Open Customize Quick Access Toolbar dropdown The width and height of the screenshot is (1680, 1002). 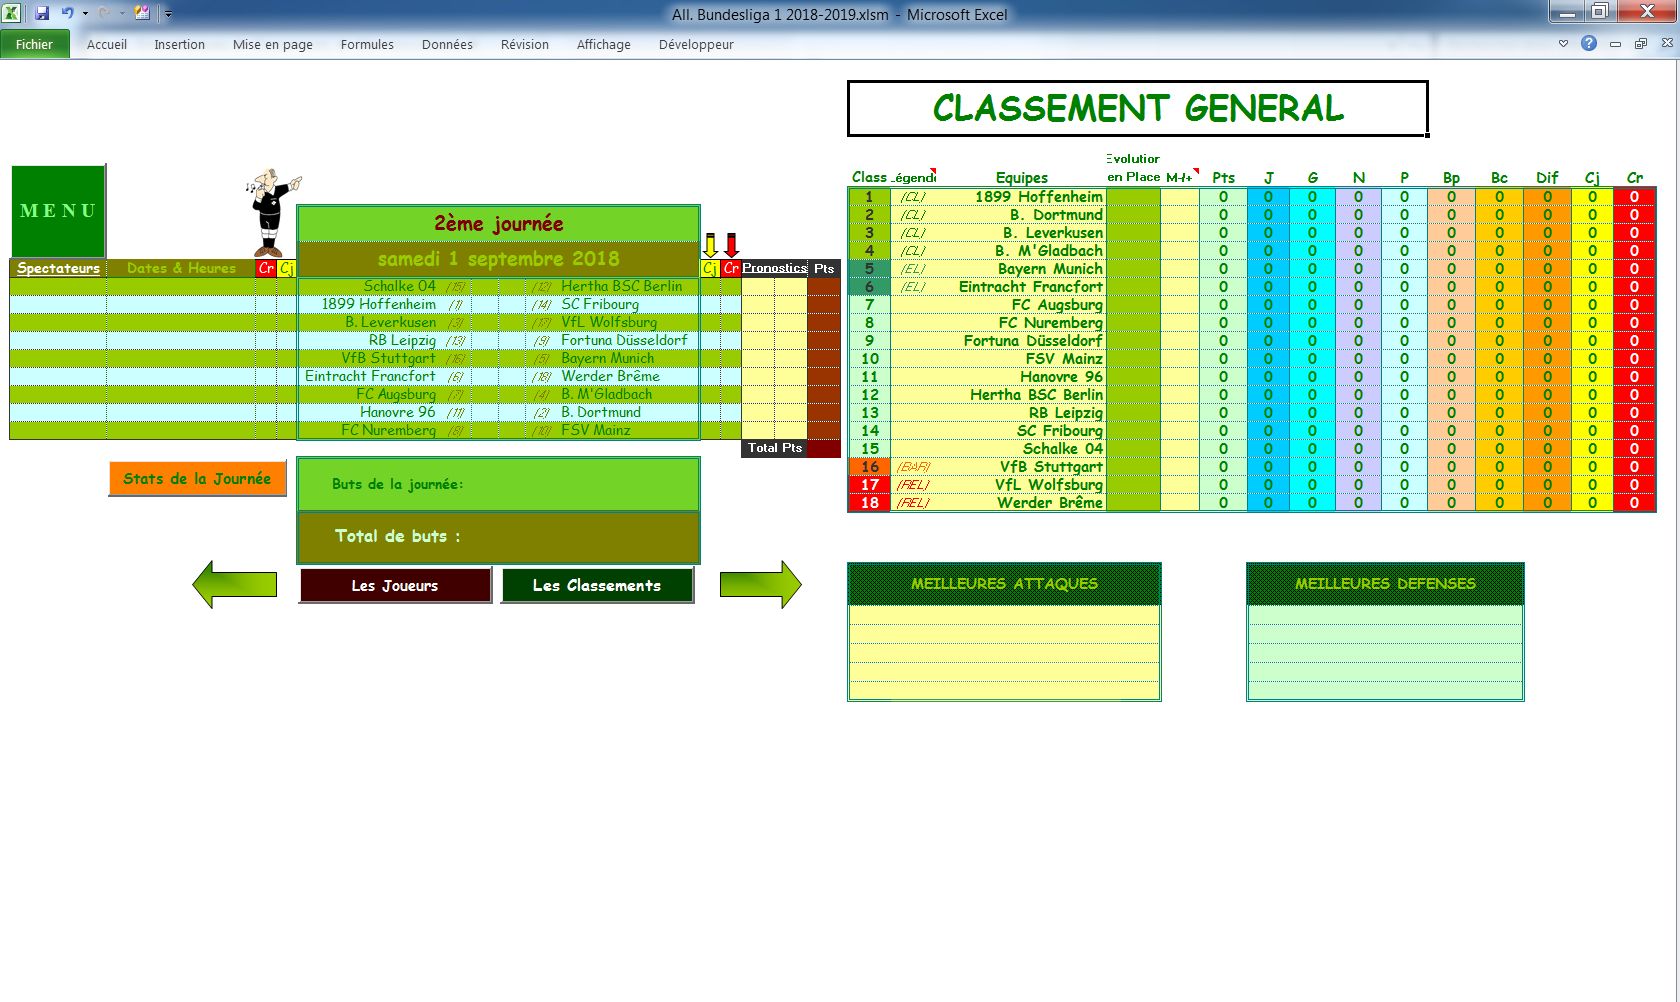(x=168, y=14)
